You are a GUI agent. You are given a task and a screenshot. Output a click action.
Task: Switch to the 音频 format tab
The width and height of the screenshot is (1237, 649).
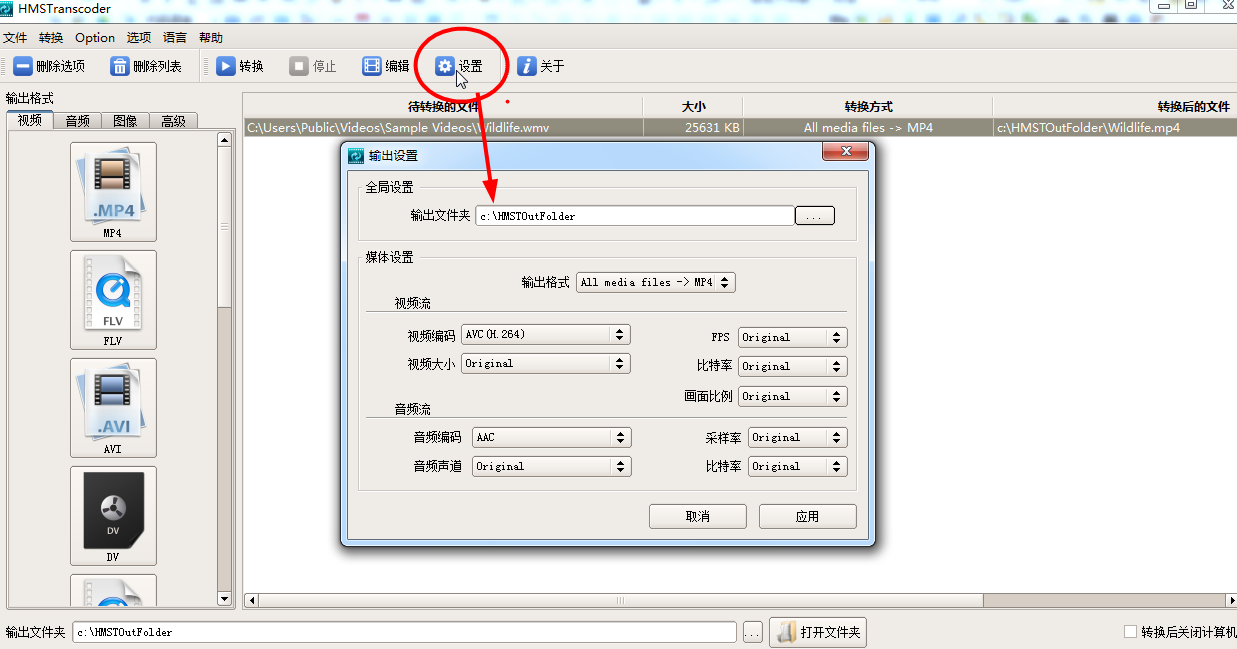[x=77, y=121]
